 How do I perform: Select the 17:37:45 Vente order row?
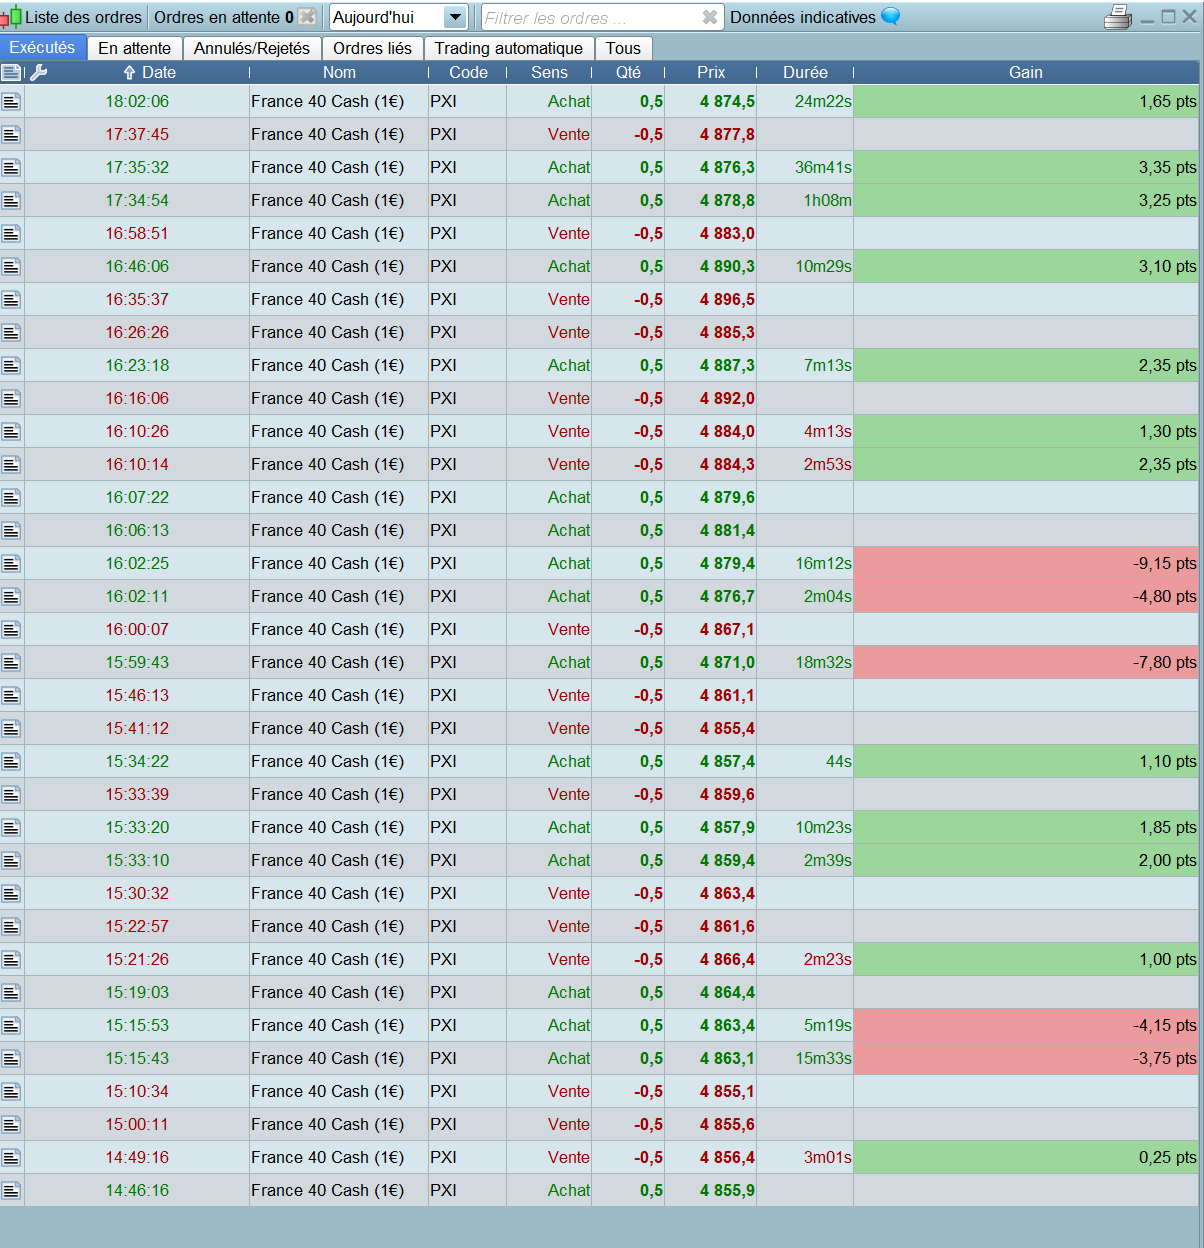pyautogui.click(x=338, y=134)
